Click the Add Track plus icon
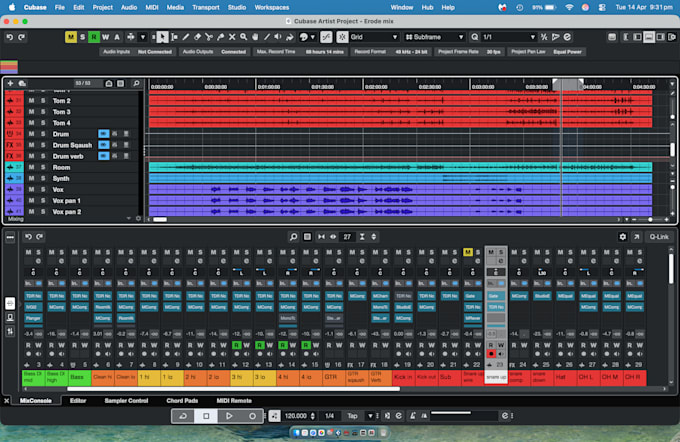The height and width of the screenshot is (442, 680). (10, 83)
